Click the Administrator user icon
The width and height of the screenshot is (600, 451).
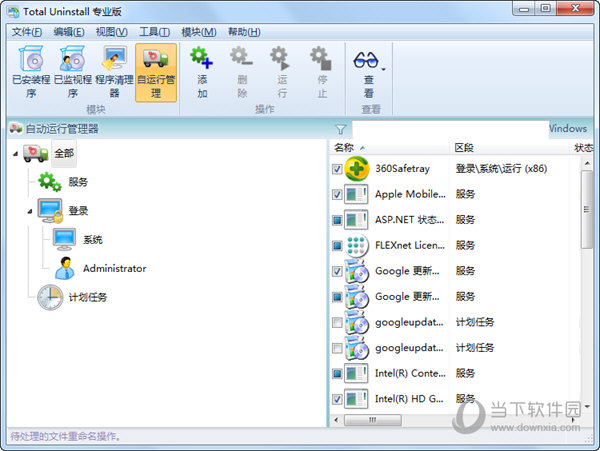tap(65, 268)
